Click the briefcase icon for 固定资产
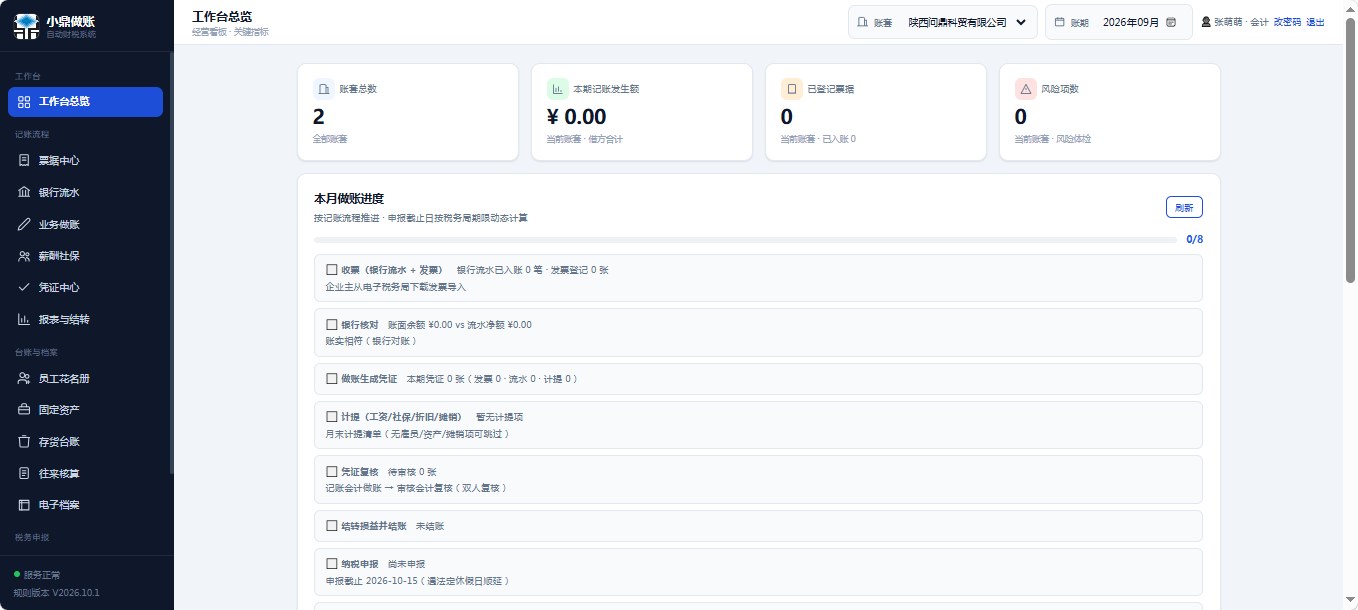1358x610 pixels. click(24, 410)
